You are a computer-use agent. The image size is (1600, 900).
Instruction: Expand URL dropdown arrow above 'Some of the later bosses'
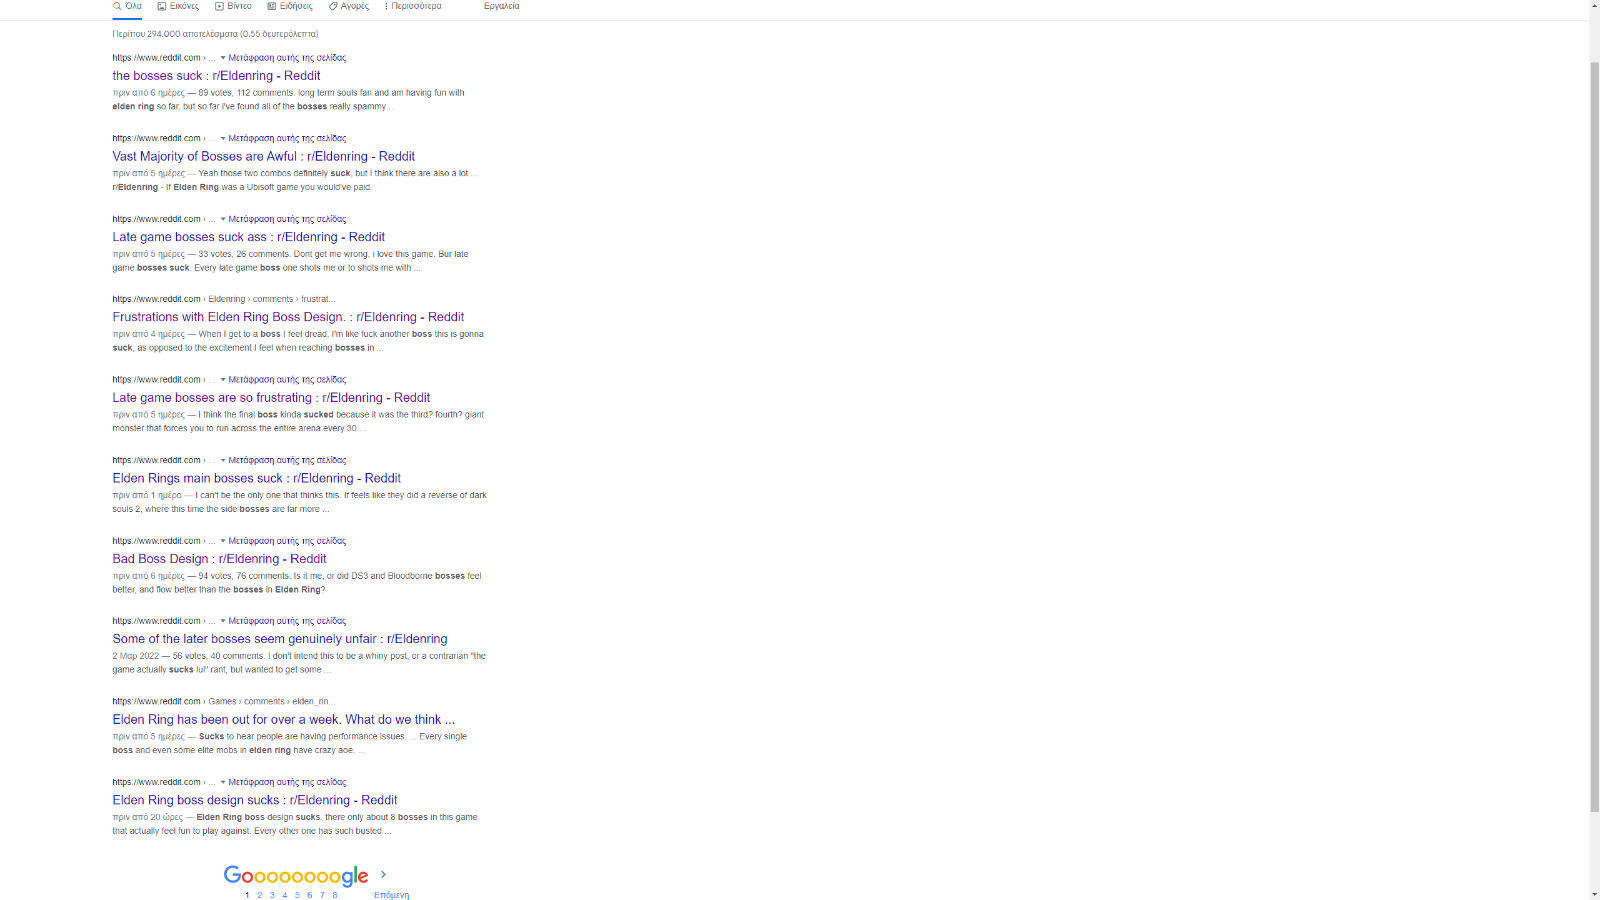pyautogui.click(x=223, y=621)
